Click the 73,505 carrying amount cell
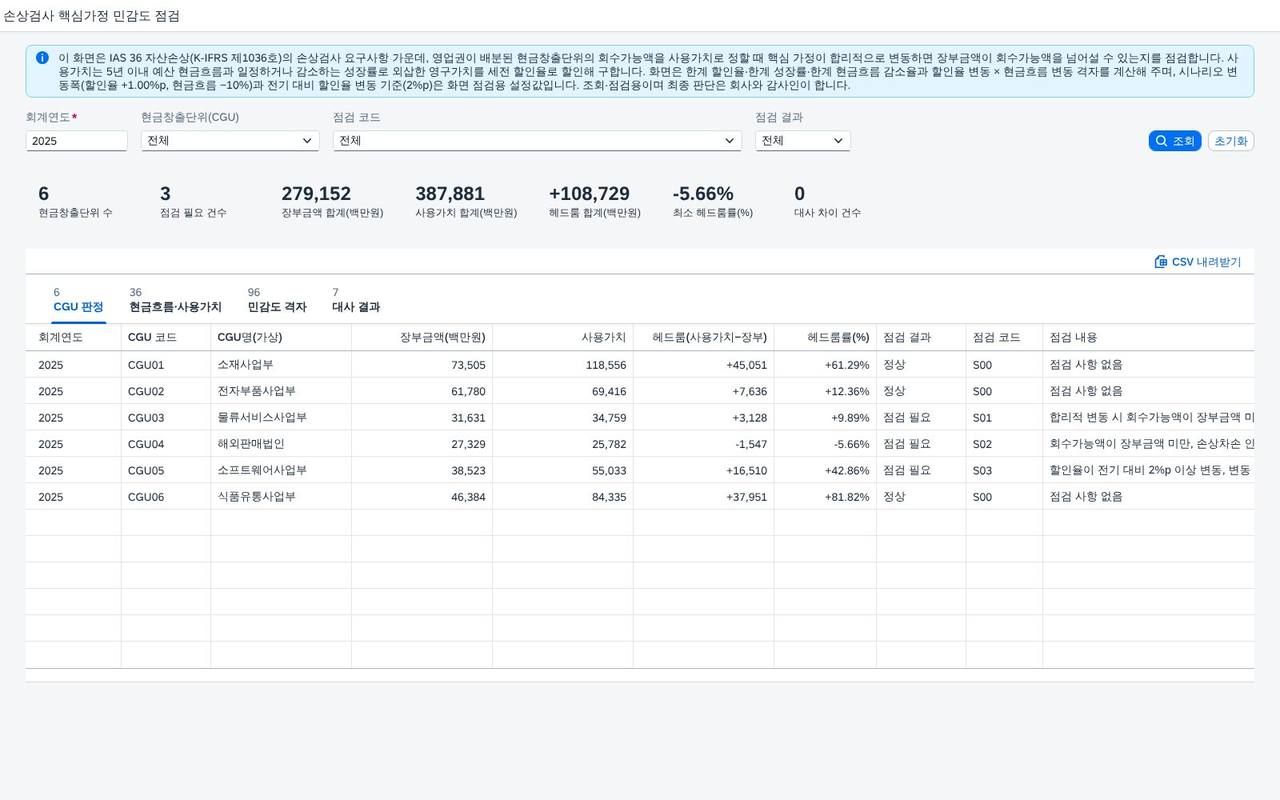Screen dimensions: 1280x800 (422, 365)
